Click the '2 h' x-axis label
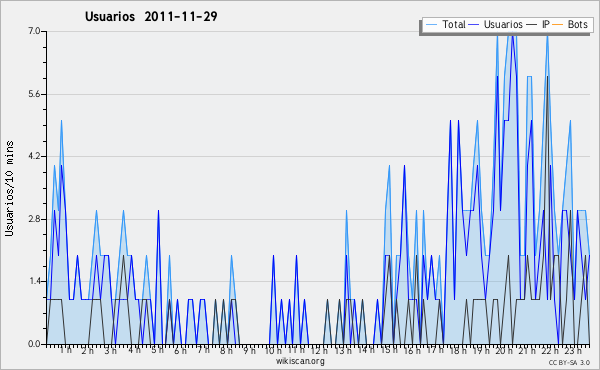Viewport: 600px width, 370px height. coord(87,350)
